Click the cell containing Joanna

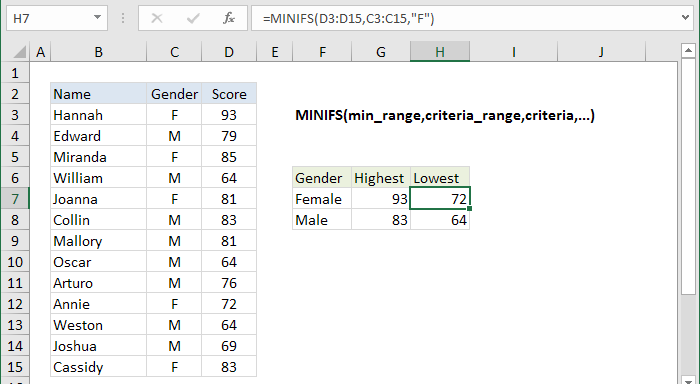pos(99,199)
